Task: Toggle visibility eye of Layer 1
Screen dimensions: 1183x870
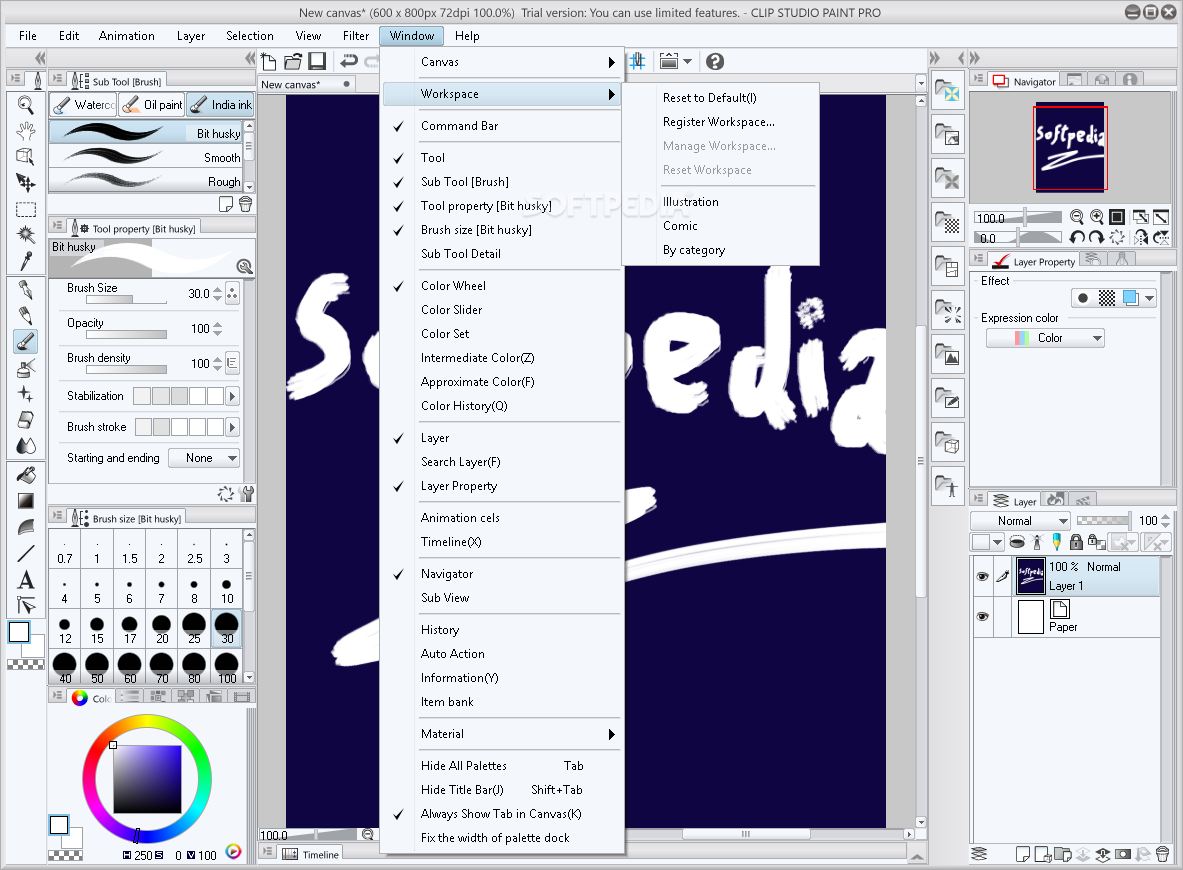Action: pyautogui.click(x=982, y=576)
